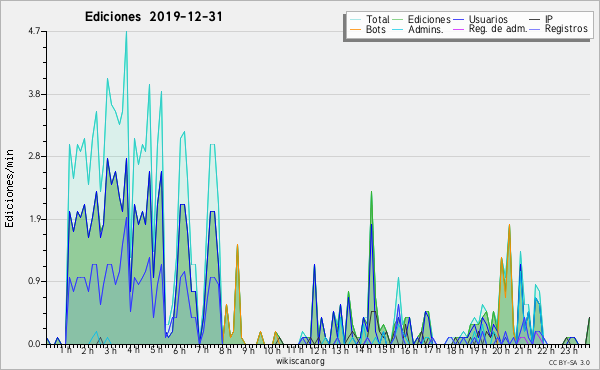Click the y-axis label 'Ediciones/min'

pyautogui.click(x=9, y=188)
